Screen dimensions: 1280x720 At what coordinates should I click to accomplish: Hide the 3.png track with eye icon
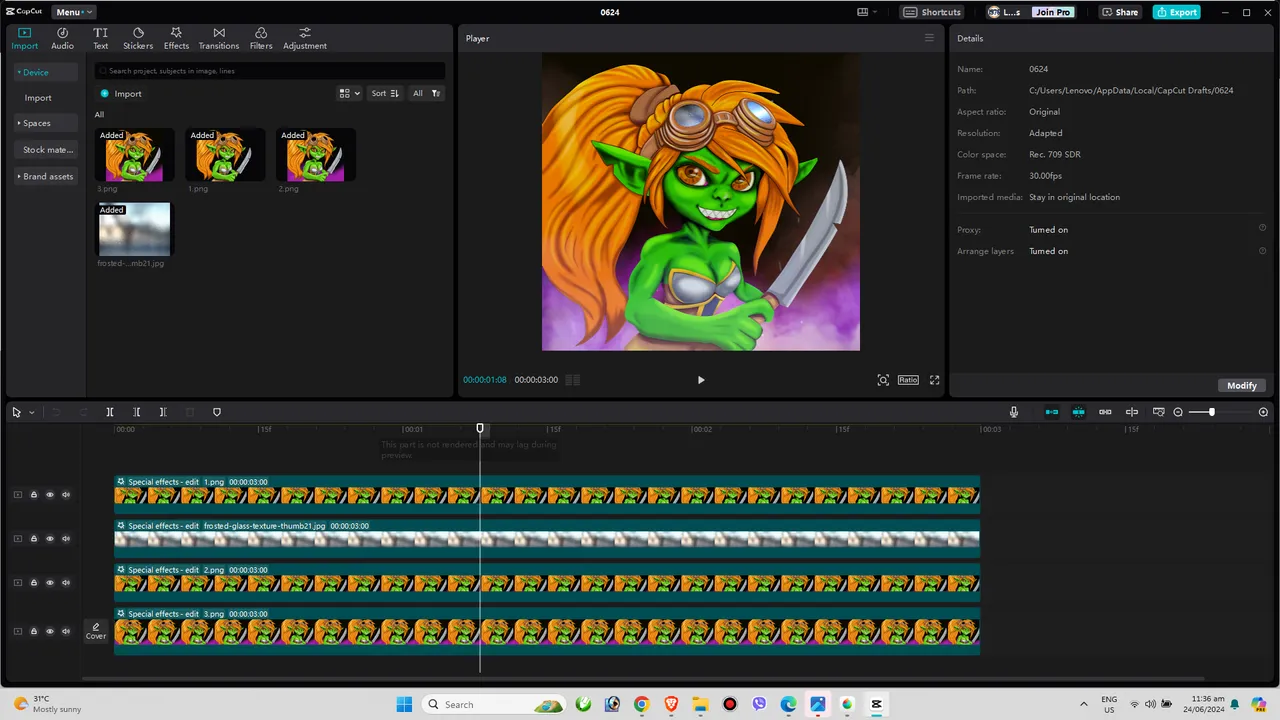pos(50,631)
